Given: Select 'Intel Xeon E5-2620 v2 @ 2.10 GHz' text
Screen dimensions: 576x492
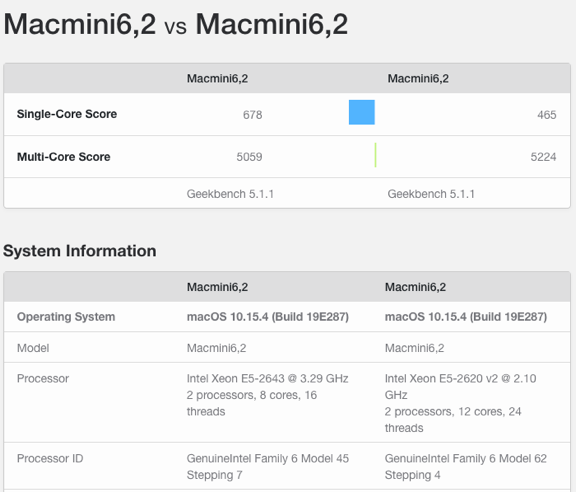Looking at the screenshot, I should [461, 387].
